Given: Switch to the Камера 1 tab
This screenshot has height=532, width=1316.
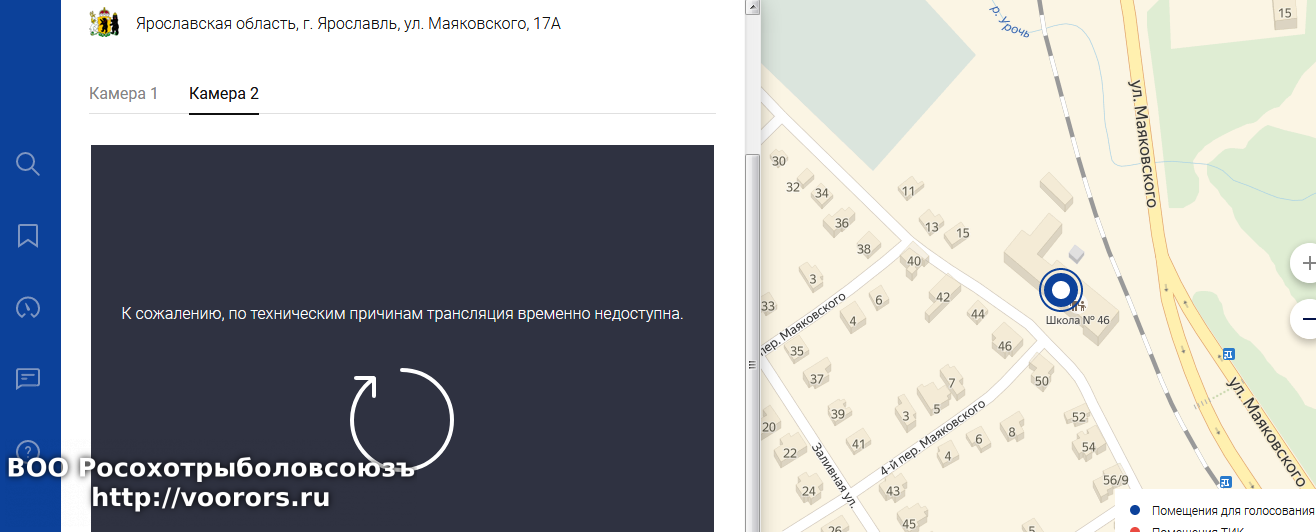Looking at the screenshot, I should pos(124,94).
